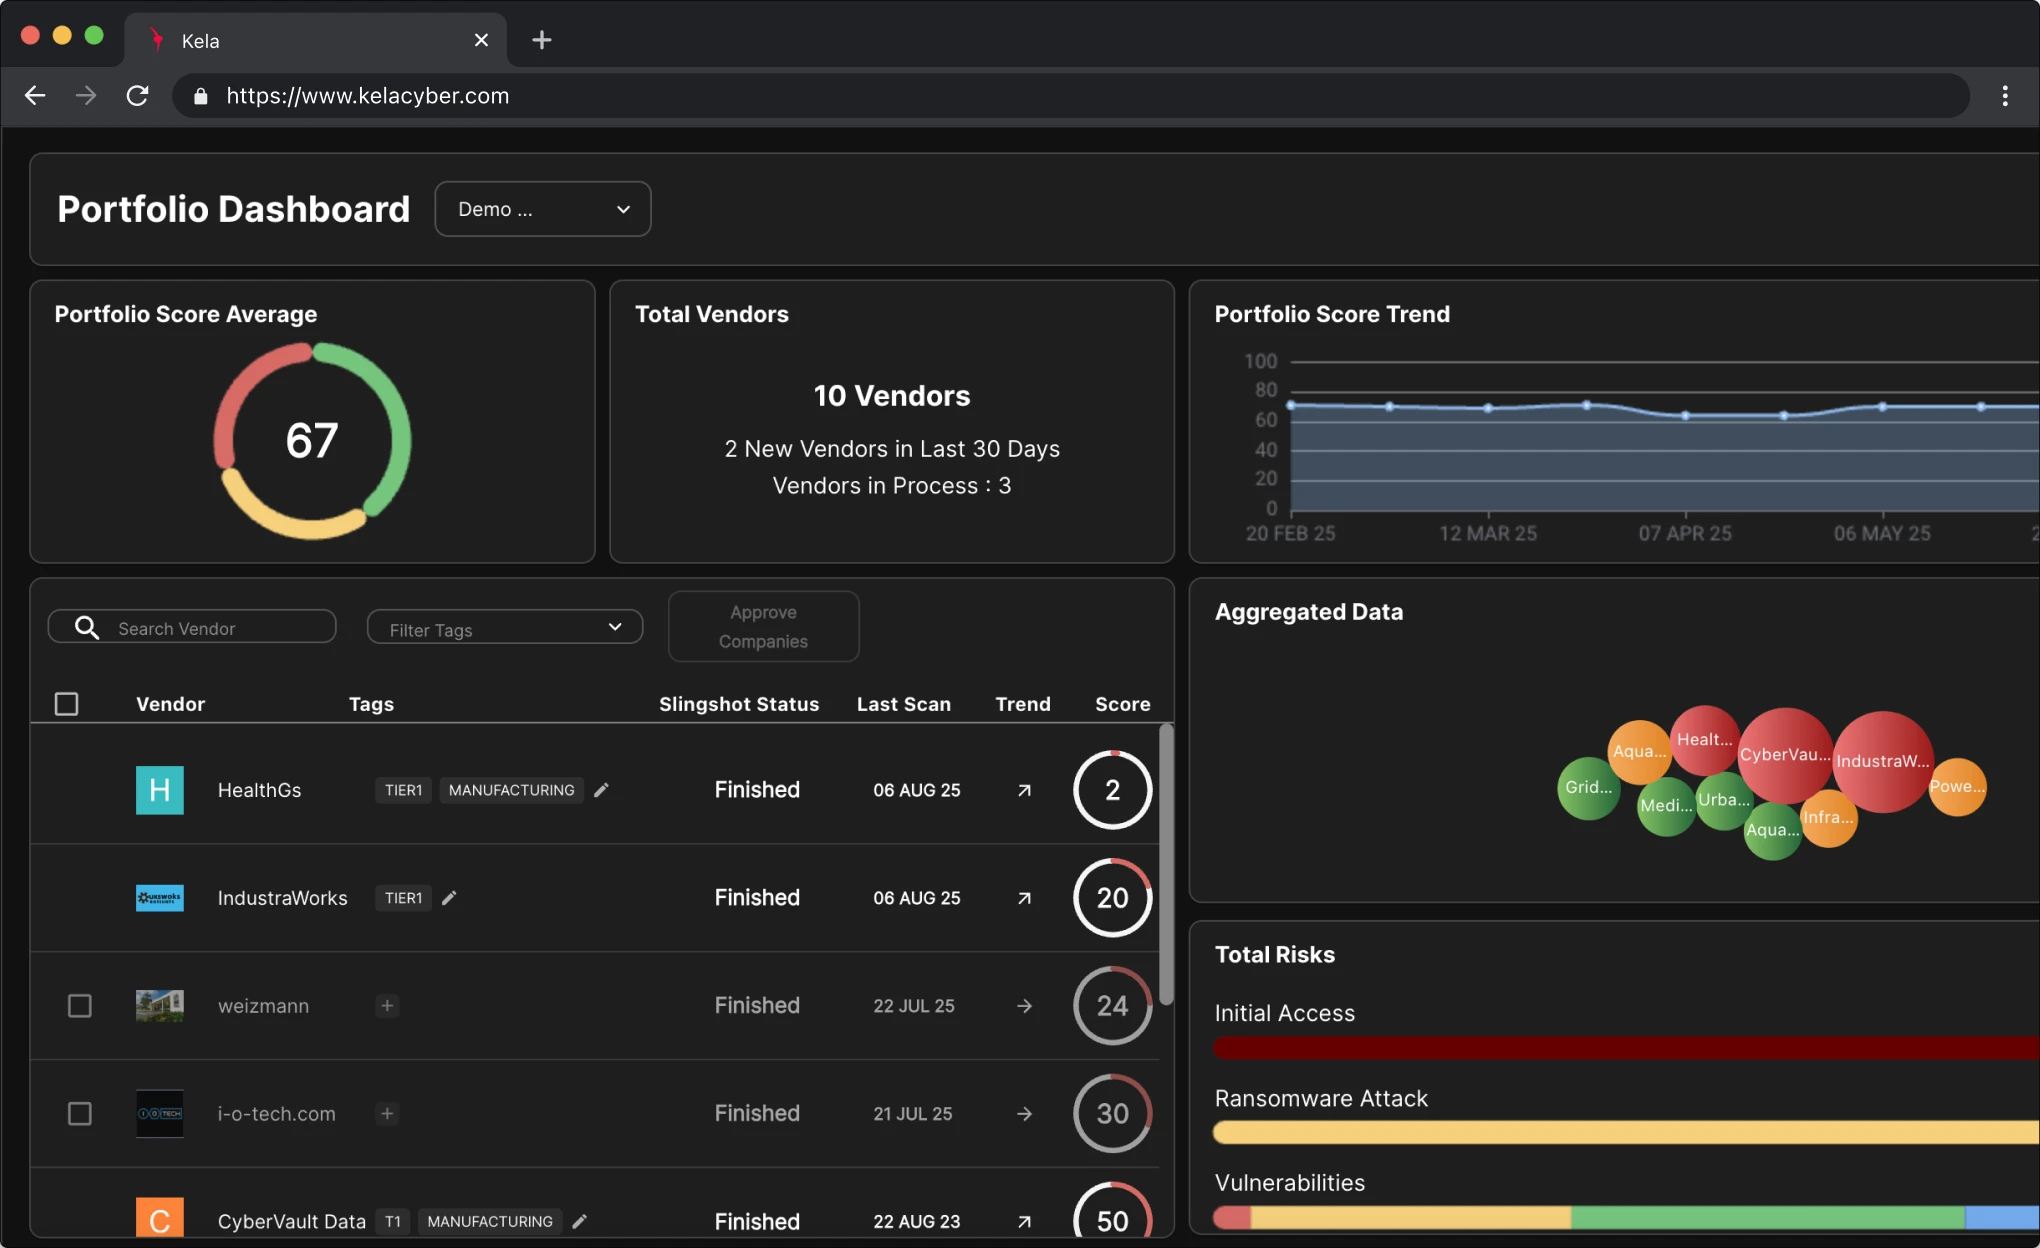The width and height of the screenshot is (2040, 1248).
Task: Open the browser three-dot menu
Action: (x=2005, y=95)
